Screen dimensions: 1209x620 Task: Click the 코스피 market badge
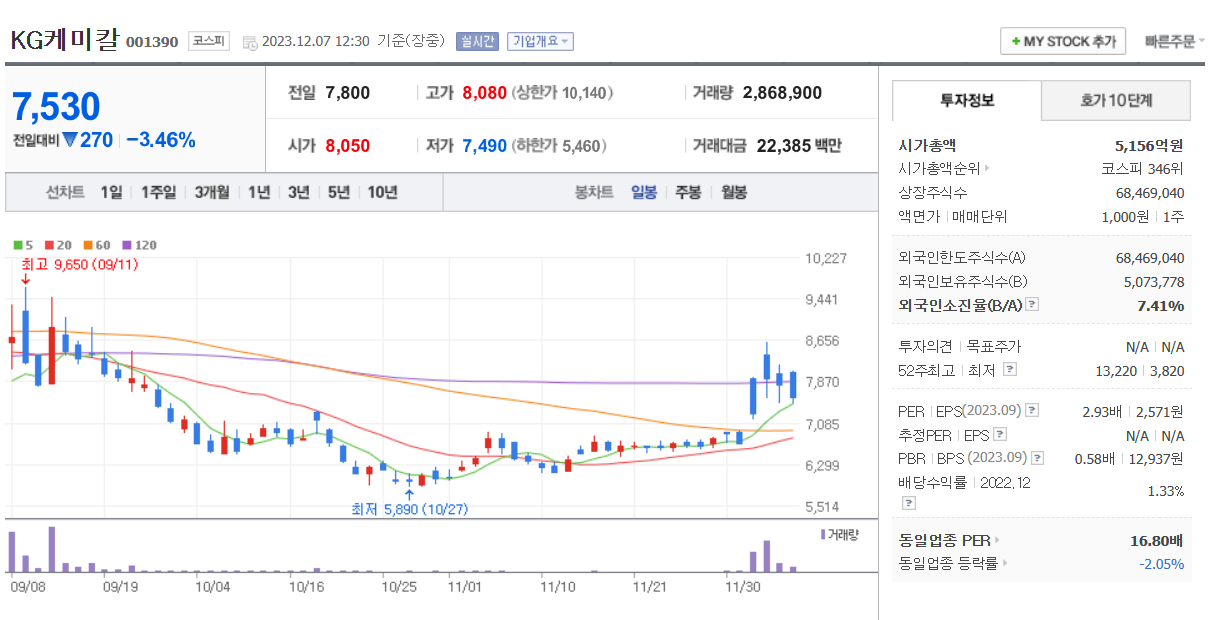[x=210, y=41]
